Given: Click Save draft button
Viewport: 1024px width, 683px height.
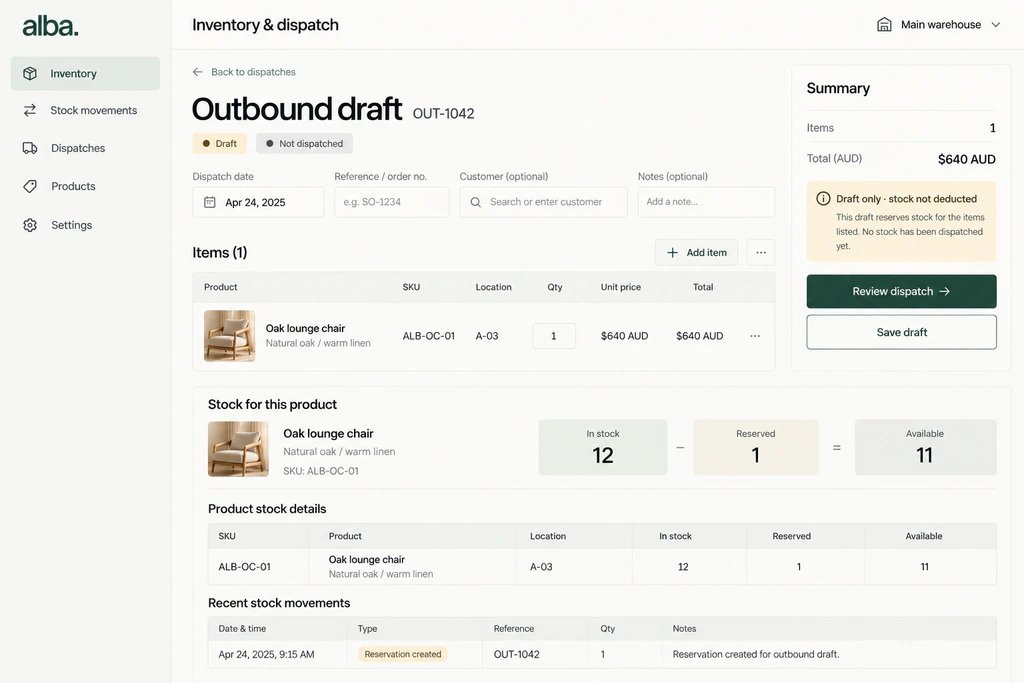Looking at the screenshot, I should click(x=901, y=332).
